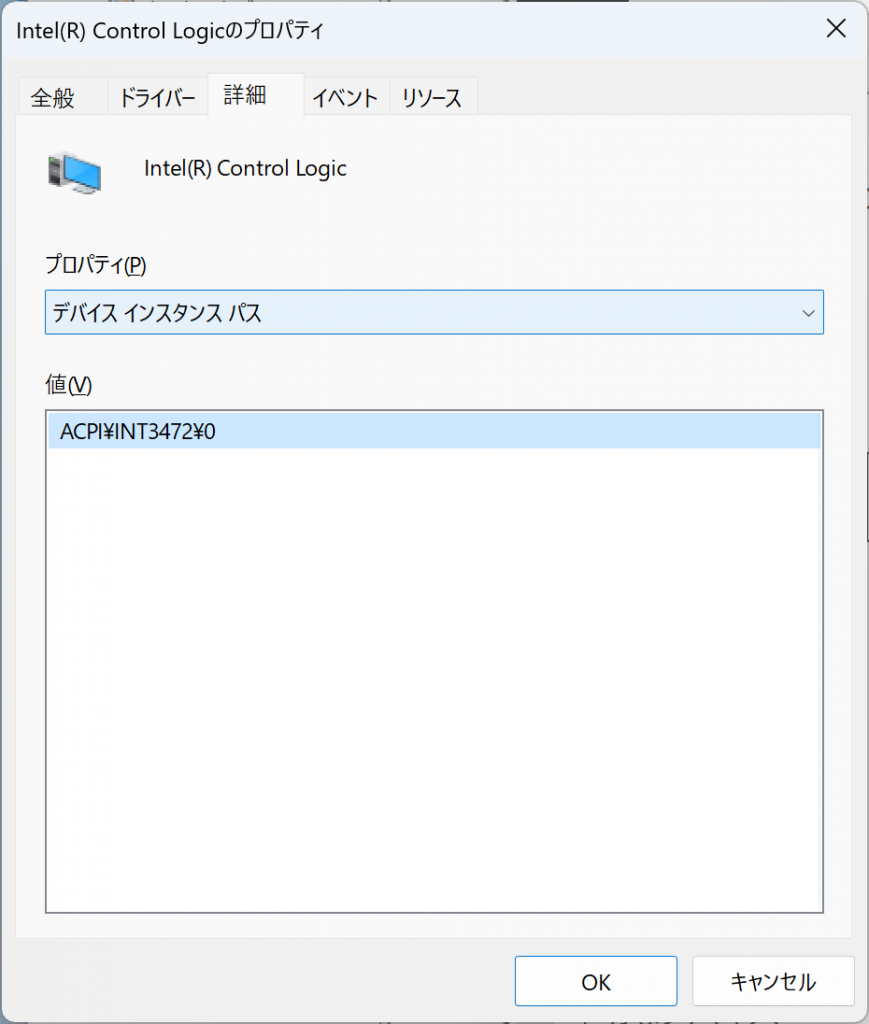Open the ドライバー tab
The height and width of the screenshot is (1024, 869).
[157, 97]
